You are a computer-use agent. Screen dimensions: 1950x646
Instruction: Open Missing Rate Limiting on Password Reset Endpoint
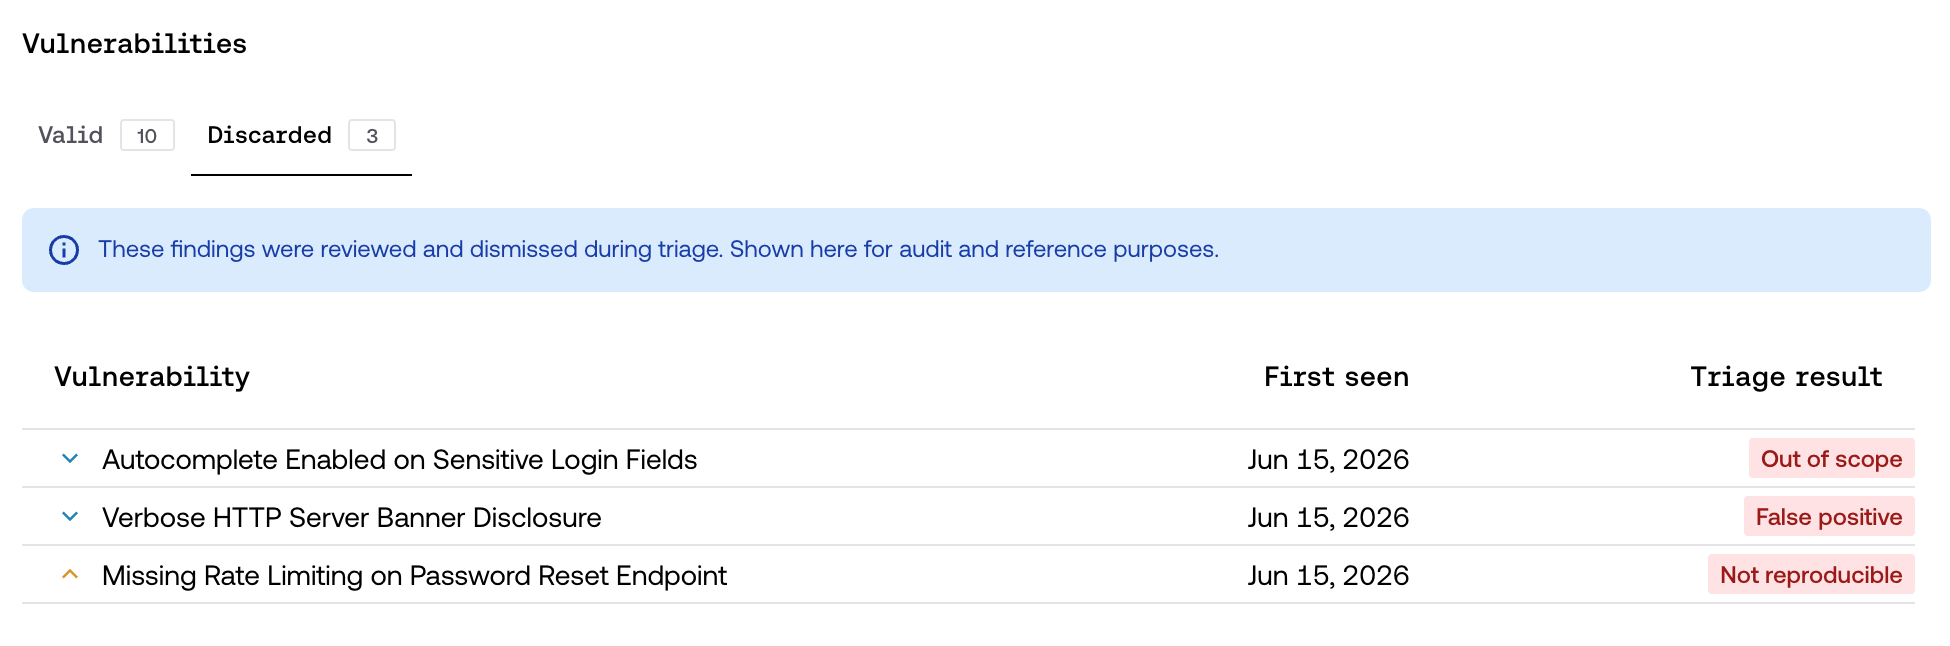(414, 576)
